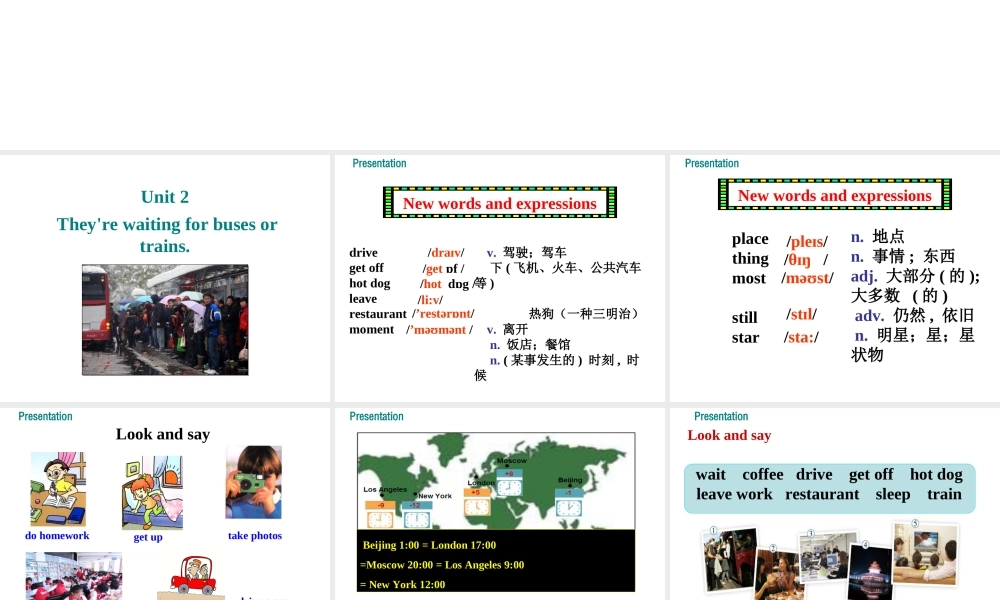
Task: Click 'Presentation' label on the 'drive' slide
Action: point(379,163)
